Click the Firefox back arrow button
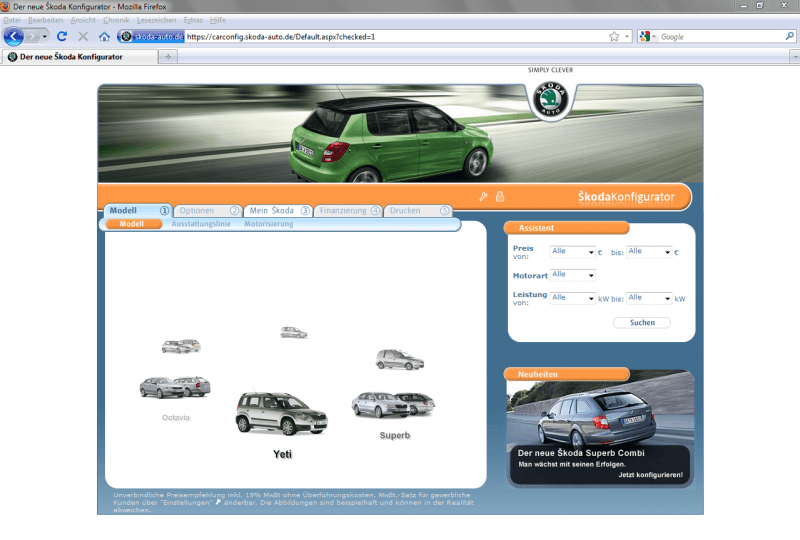This screenshot has width=800, height=540. (14, 37)
